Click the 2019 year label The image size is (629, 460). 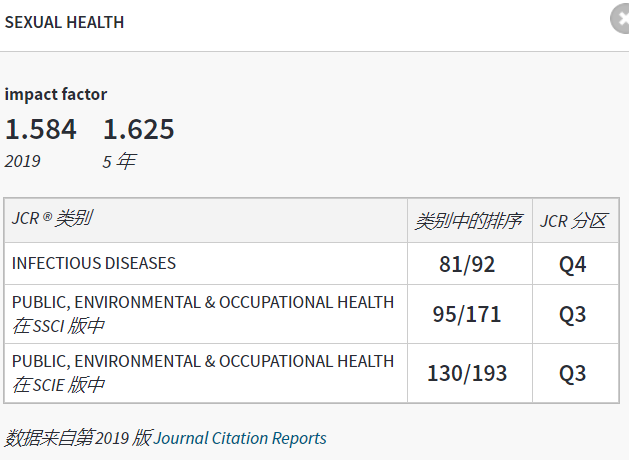(23, 161)
